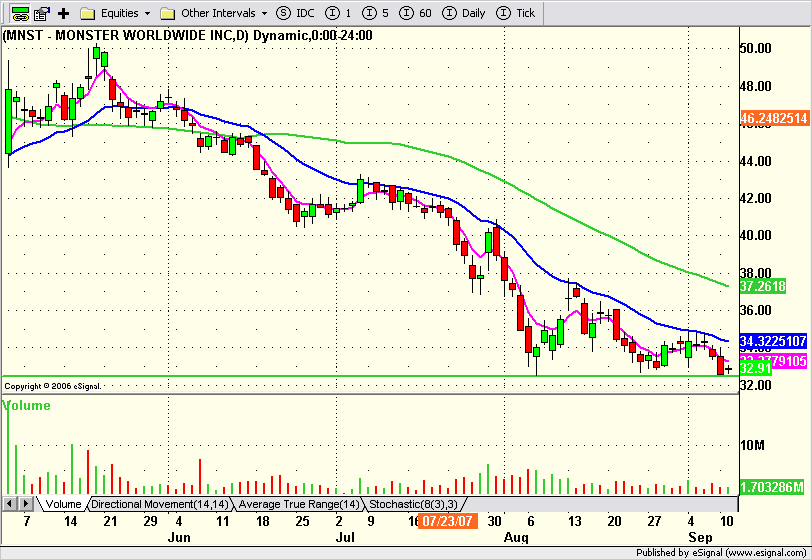Click the 50.00 price axis label
This screenshot has height=560, width=812.
[756, 48]
